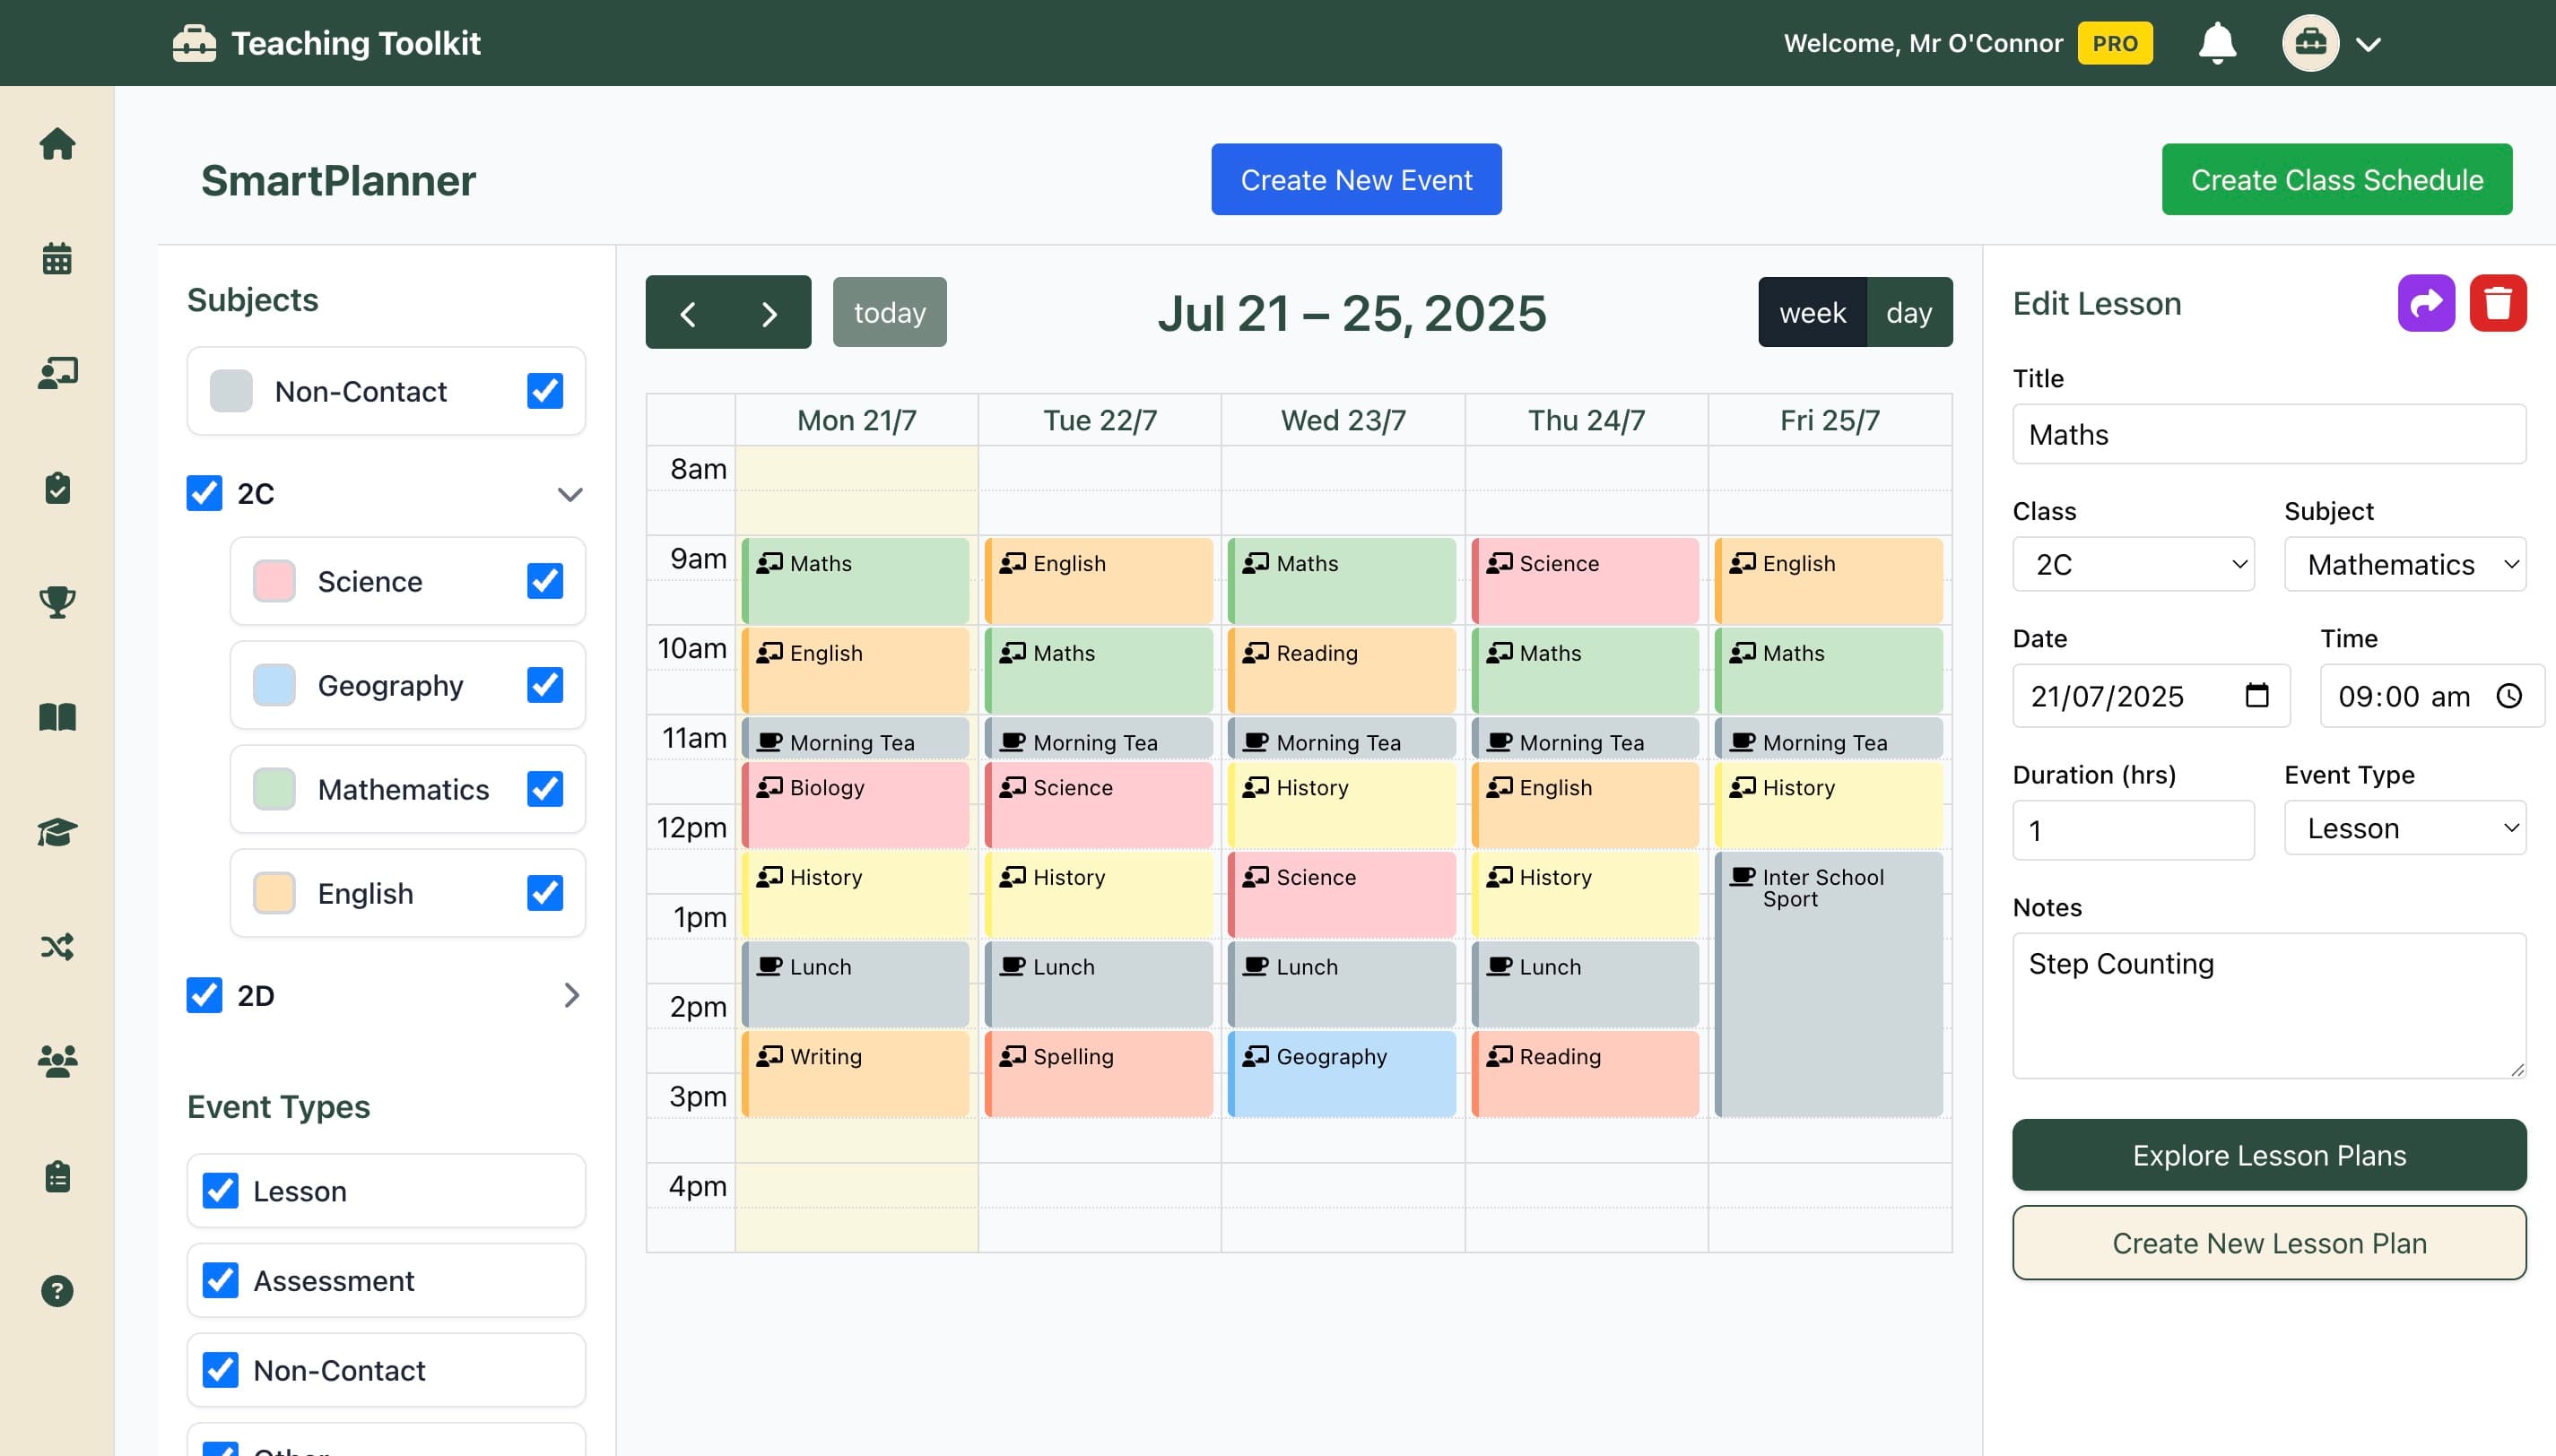Open the calendar icon in the sidebar
Viewport: 2556px width, 1456px height.
click(57, 258)
